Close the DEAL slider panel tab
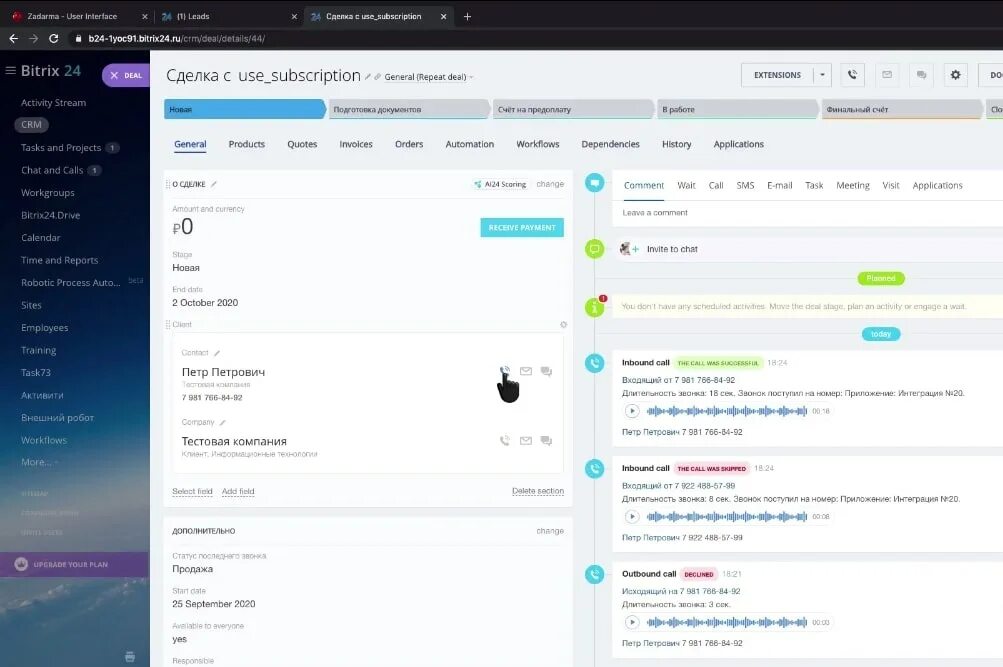 point(114,75)
